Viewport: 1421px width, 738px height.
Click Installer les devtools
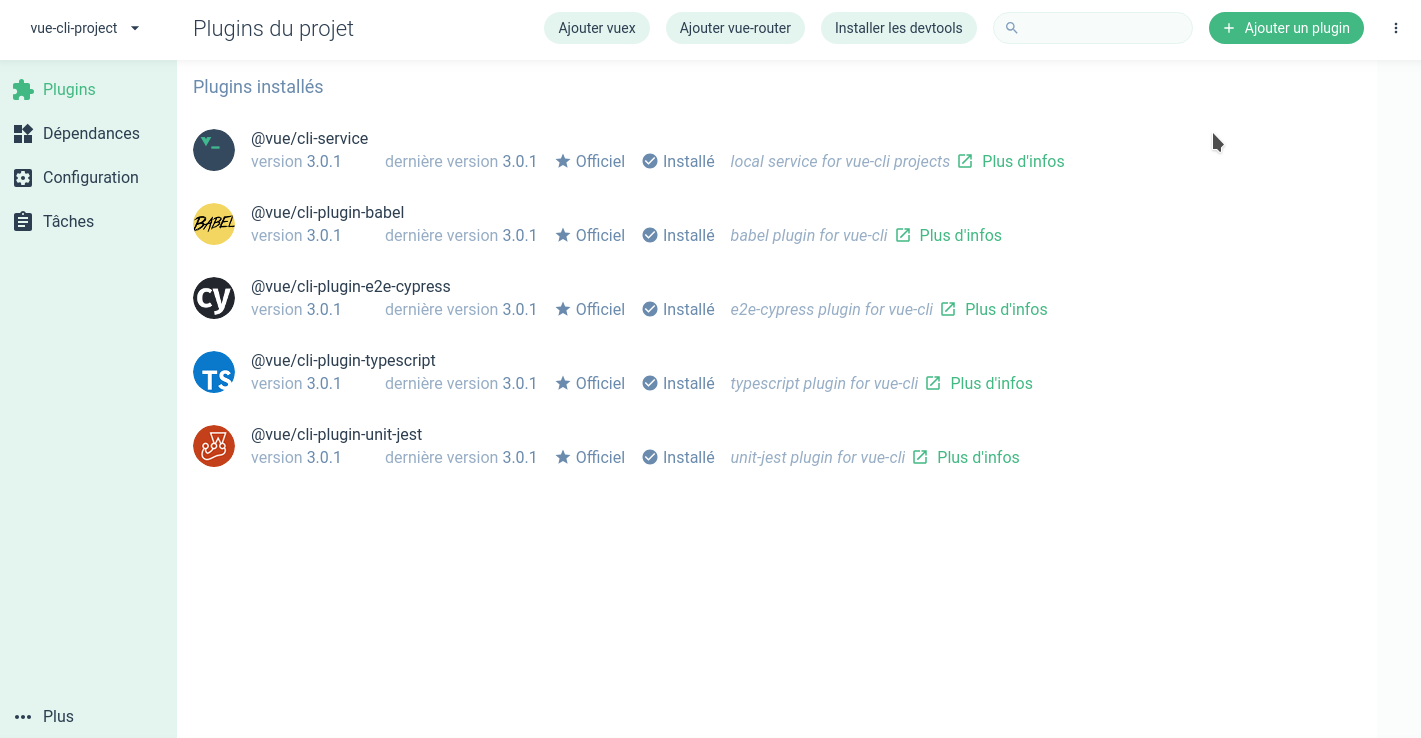point(898,28)
